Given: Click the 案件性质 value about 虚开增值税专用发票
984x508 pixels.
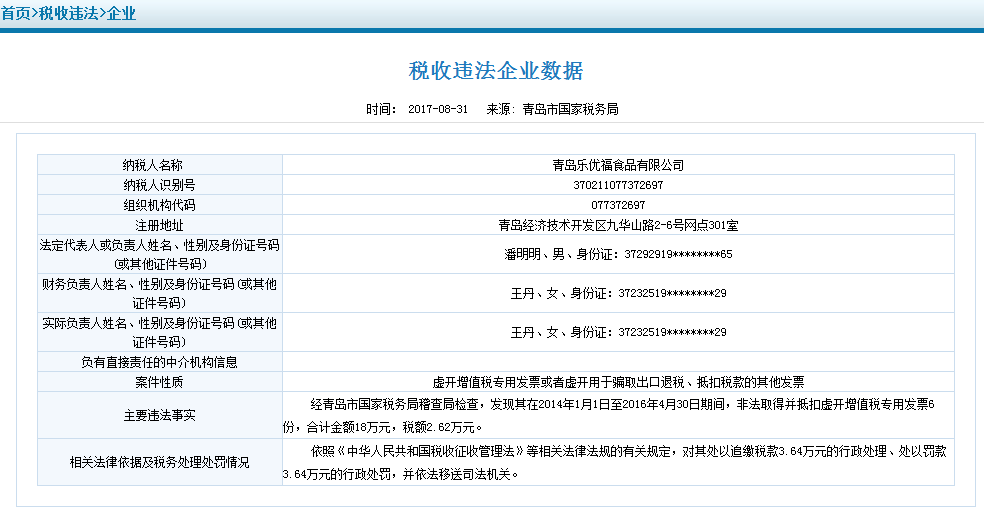Looking at the screenshot, I should [x=618, y=382].
